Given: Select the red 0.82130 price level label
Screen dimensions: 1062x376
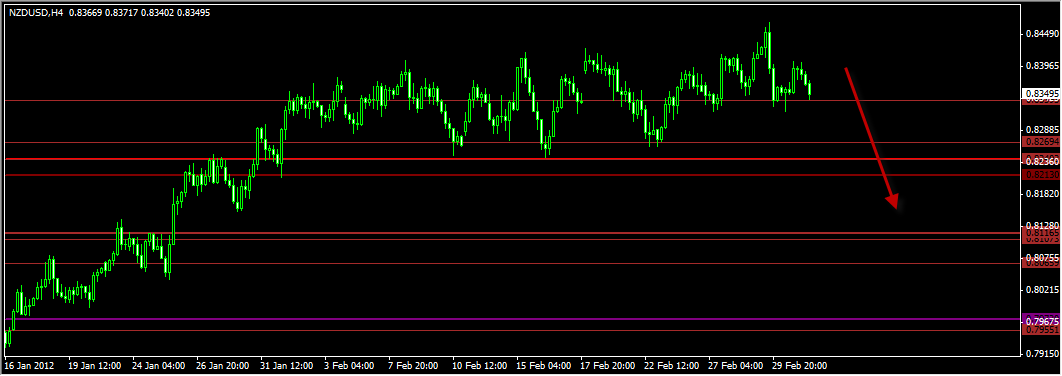Looking at the screenshot, I should coord(1042,175).
